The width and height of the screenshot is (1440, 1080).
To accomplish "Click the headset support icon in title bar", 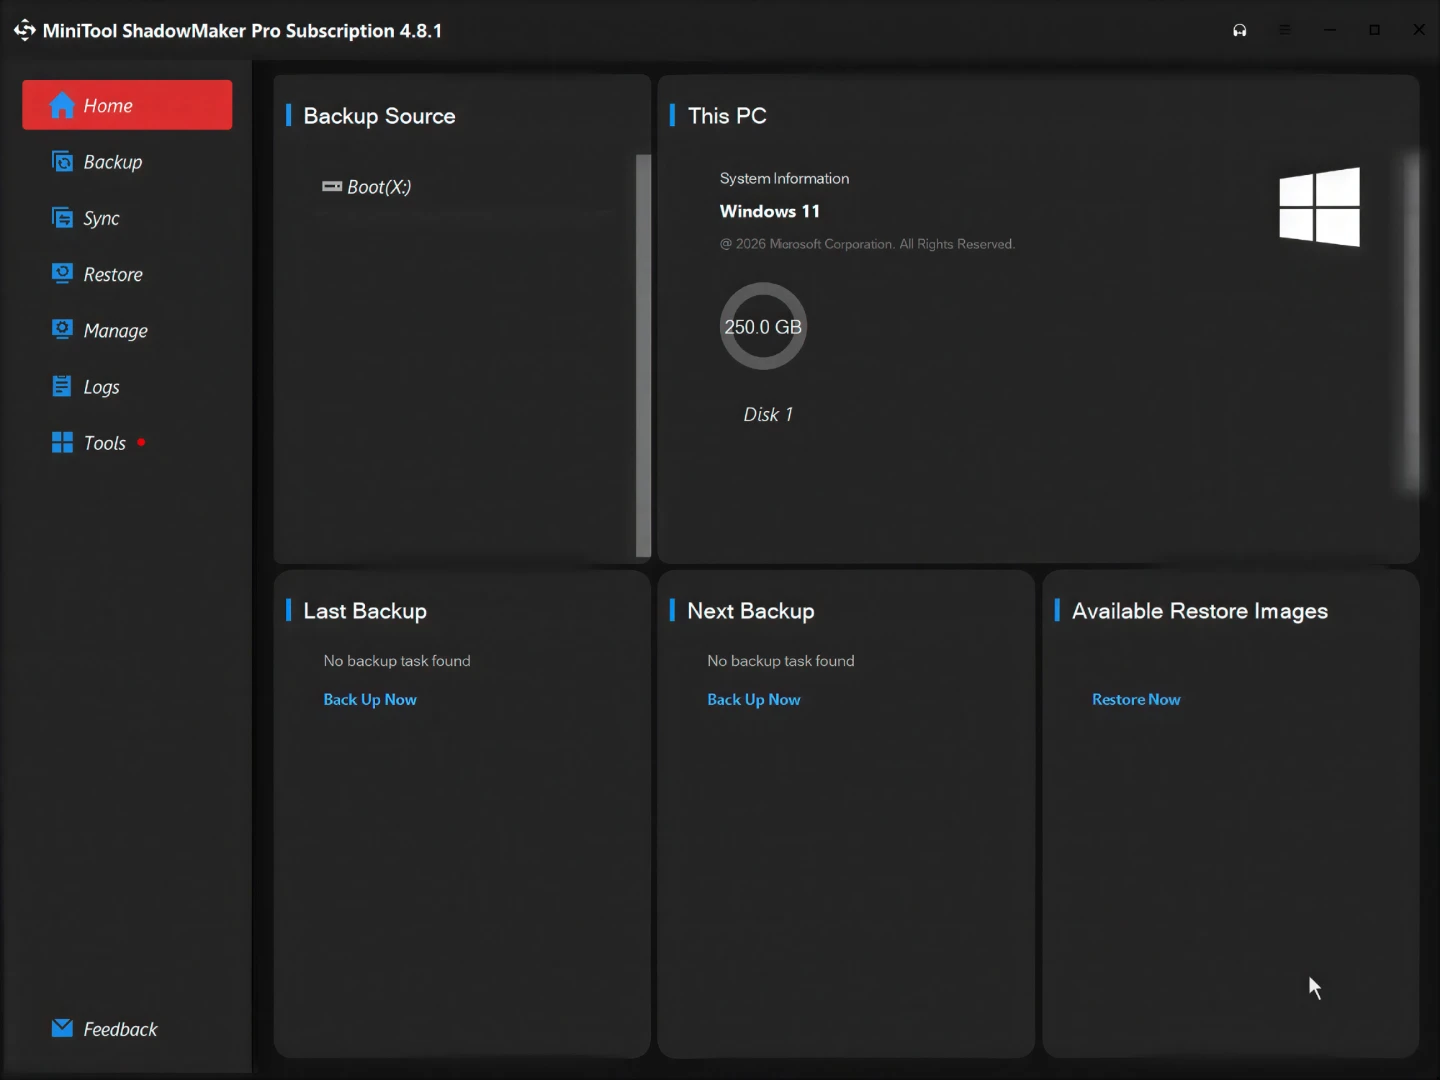I will (1240, 30).
